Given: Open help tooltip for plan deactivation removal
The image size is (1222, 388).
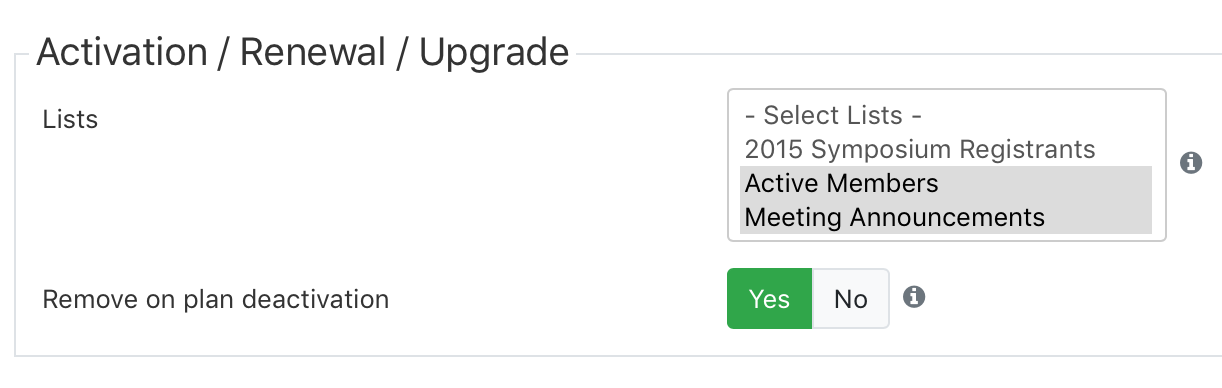Looking at the screenshot, I should point(914,297).
